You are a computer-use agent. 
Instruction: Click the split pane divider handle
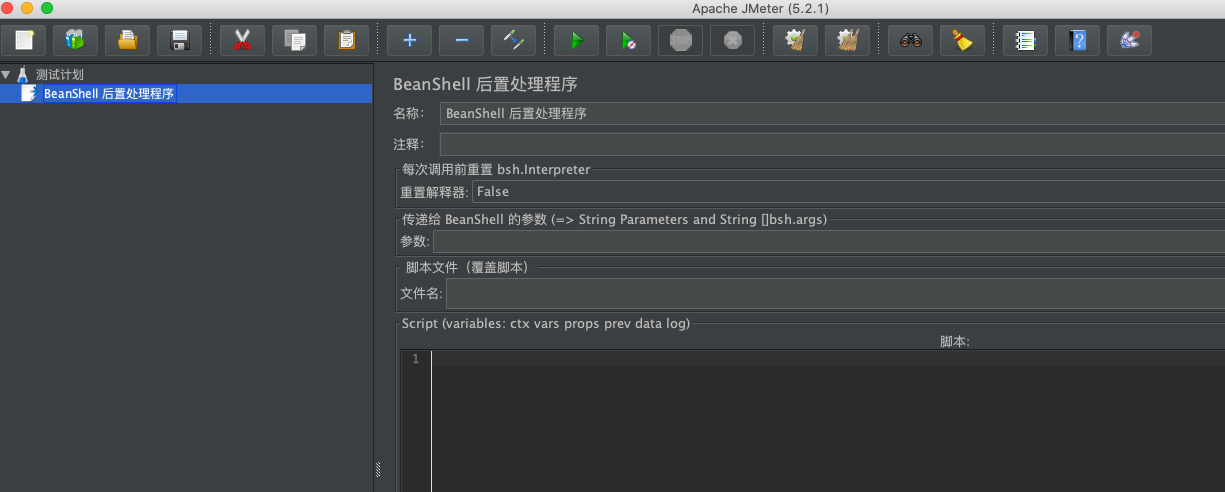[x=377, y=469]
